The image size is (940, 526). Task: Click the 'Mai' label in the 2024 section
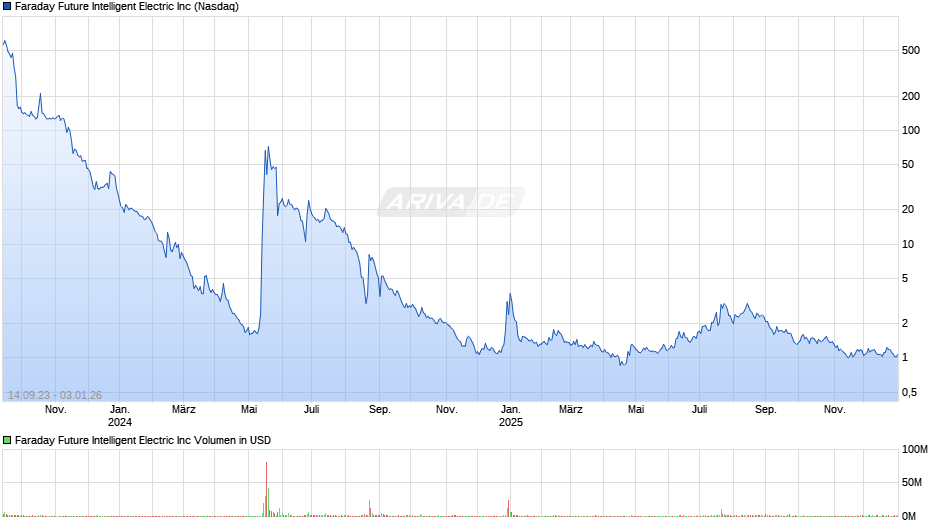249,410
